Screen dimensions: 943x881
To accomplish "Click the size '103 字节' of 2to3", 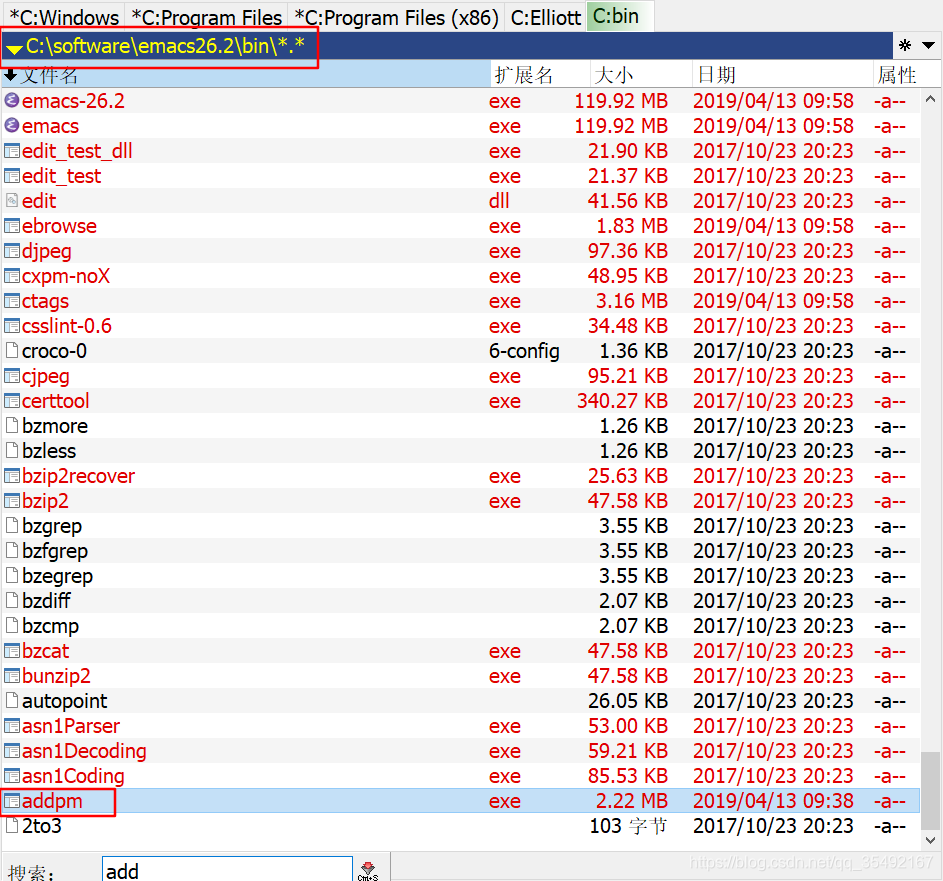I will pyautogui.click(x=628, y=826).
